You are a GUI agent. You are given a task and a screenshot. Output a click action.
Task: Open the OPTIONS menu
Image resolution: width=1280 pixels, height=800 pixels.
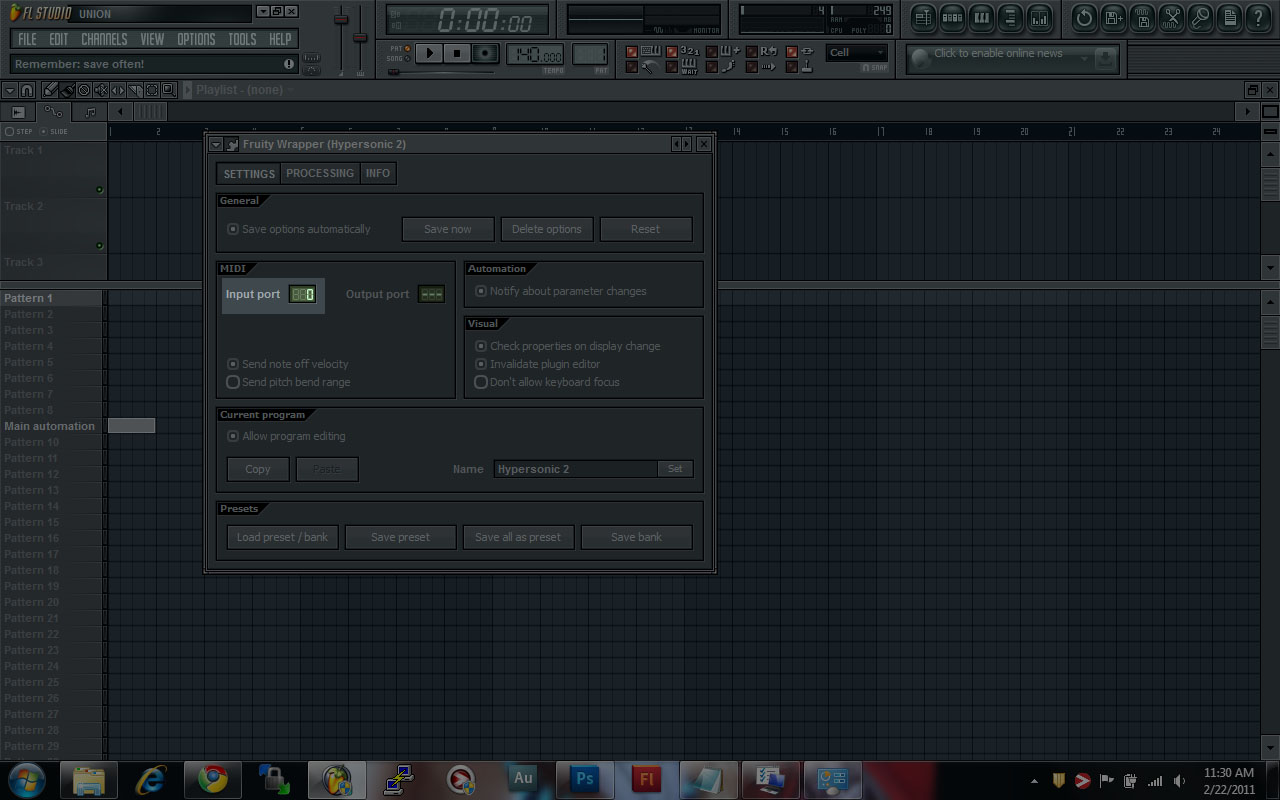click(x=196, y=38)
